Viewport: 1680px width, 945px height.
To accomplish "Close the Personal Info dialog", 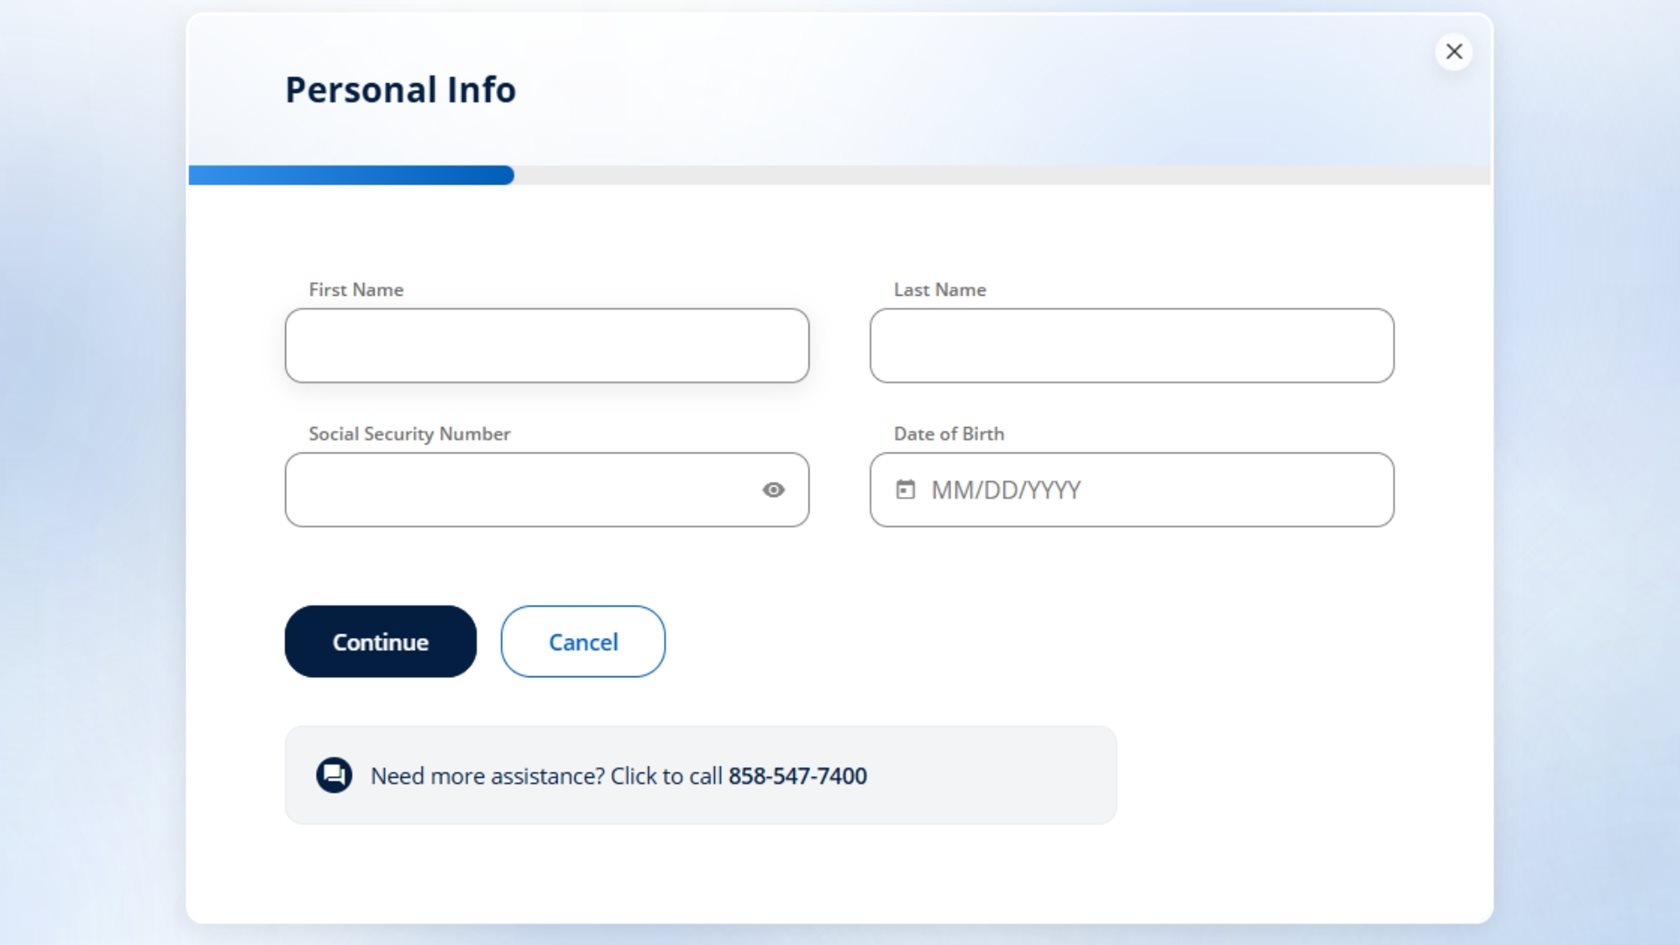I will tap(1454, 52).
